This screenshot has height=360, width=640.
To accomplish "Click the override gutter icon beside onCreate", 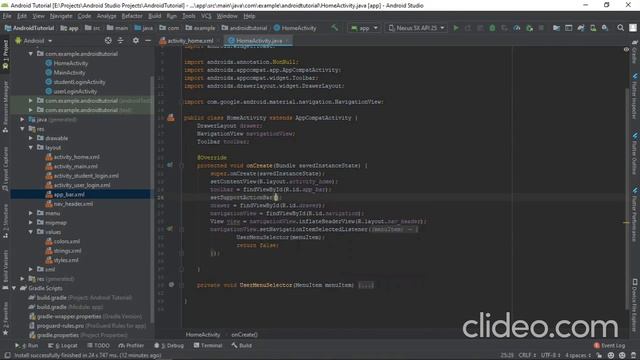I will tap(170, 165).
